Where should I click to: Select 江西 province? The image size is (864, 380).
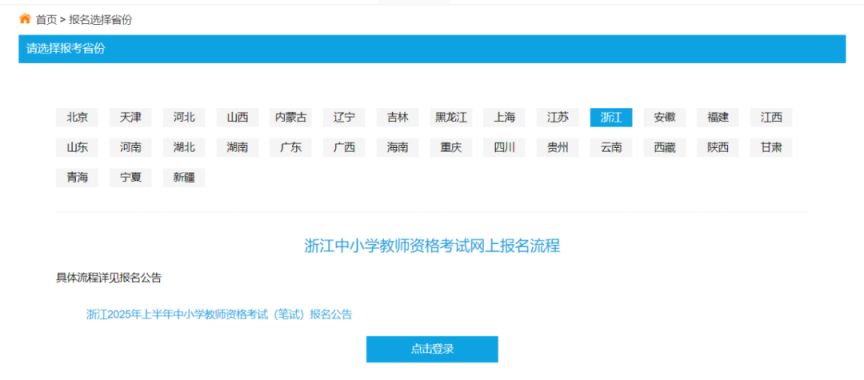771,117
